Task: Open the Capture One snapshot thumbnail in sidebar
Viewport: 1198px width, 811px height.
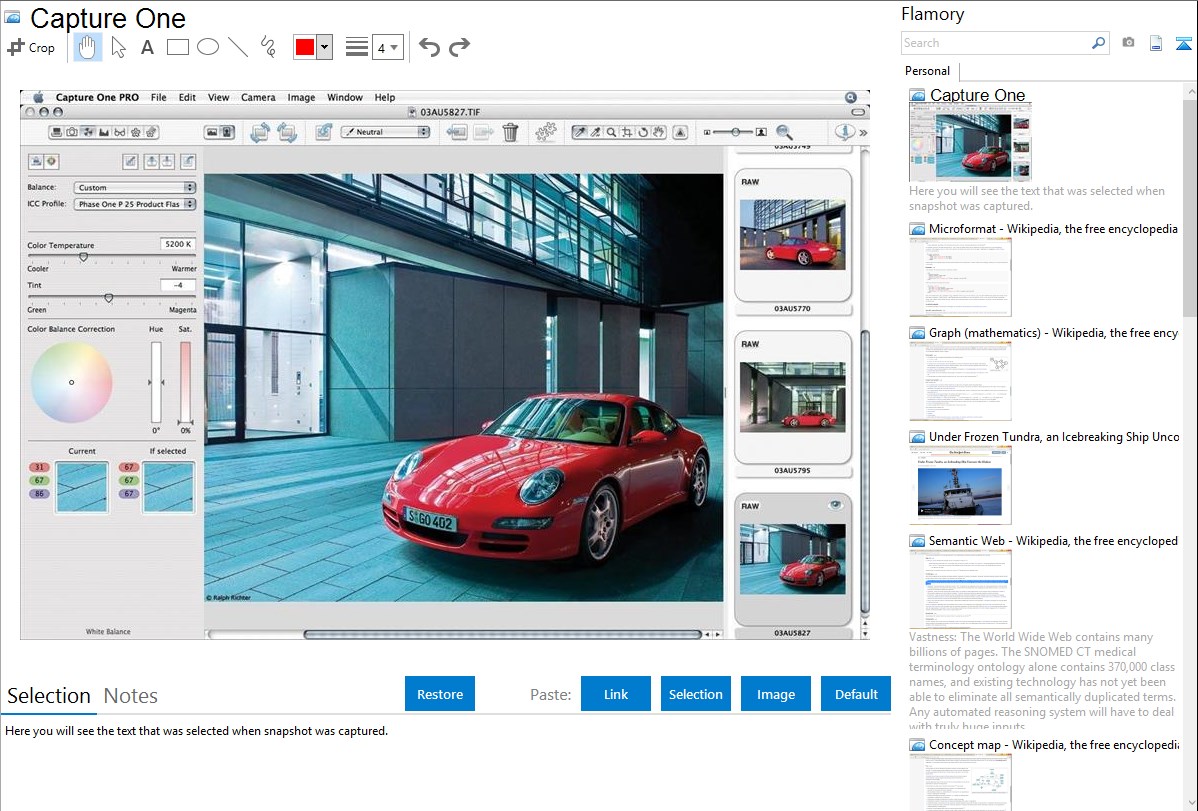Action: pos(970,143)
